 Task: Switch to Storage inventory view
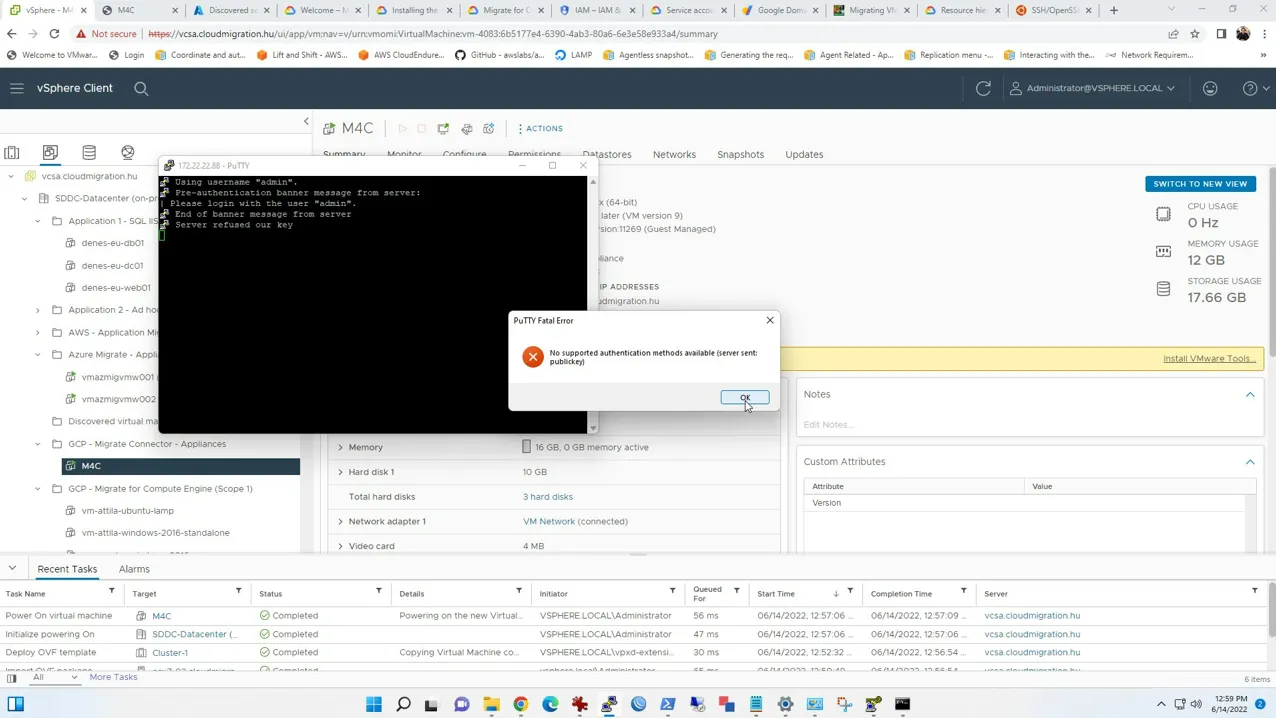coord(89,153)
